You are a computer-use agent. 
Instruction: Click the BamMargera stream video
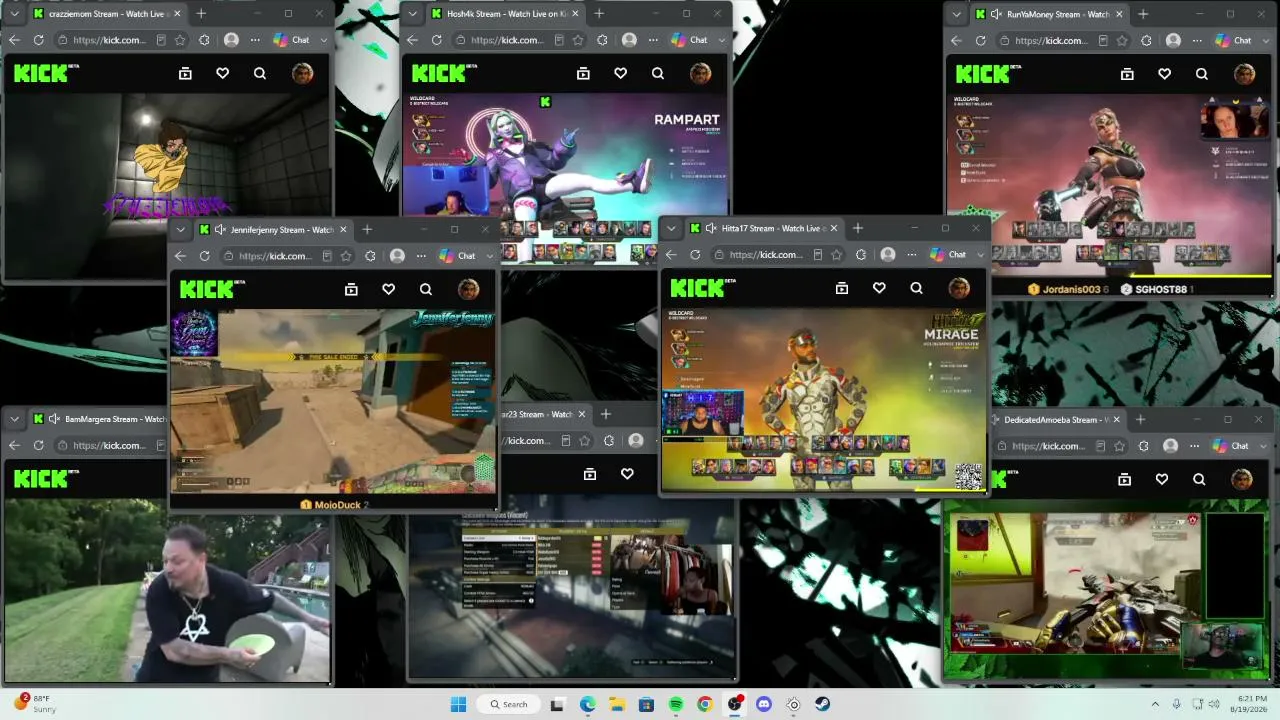click(167, 591)
